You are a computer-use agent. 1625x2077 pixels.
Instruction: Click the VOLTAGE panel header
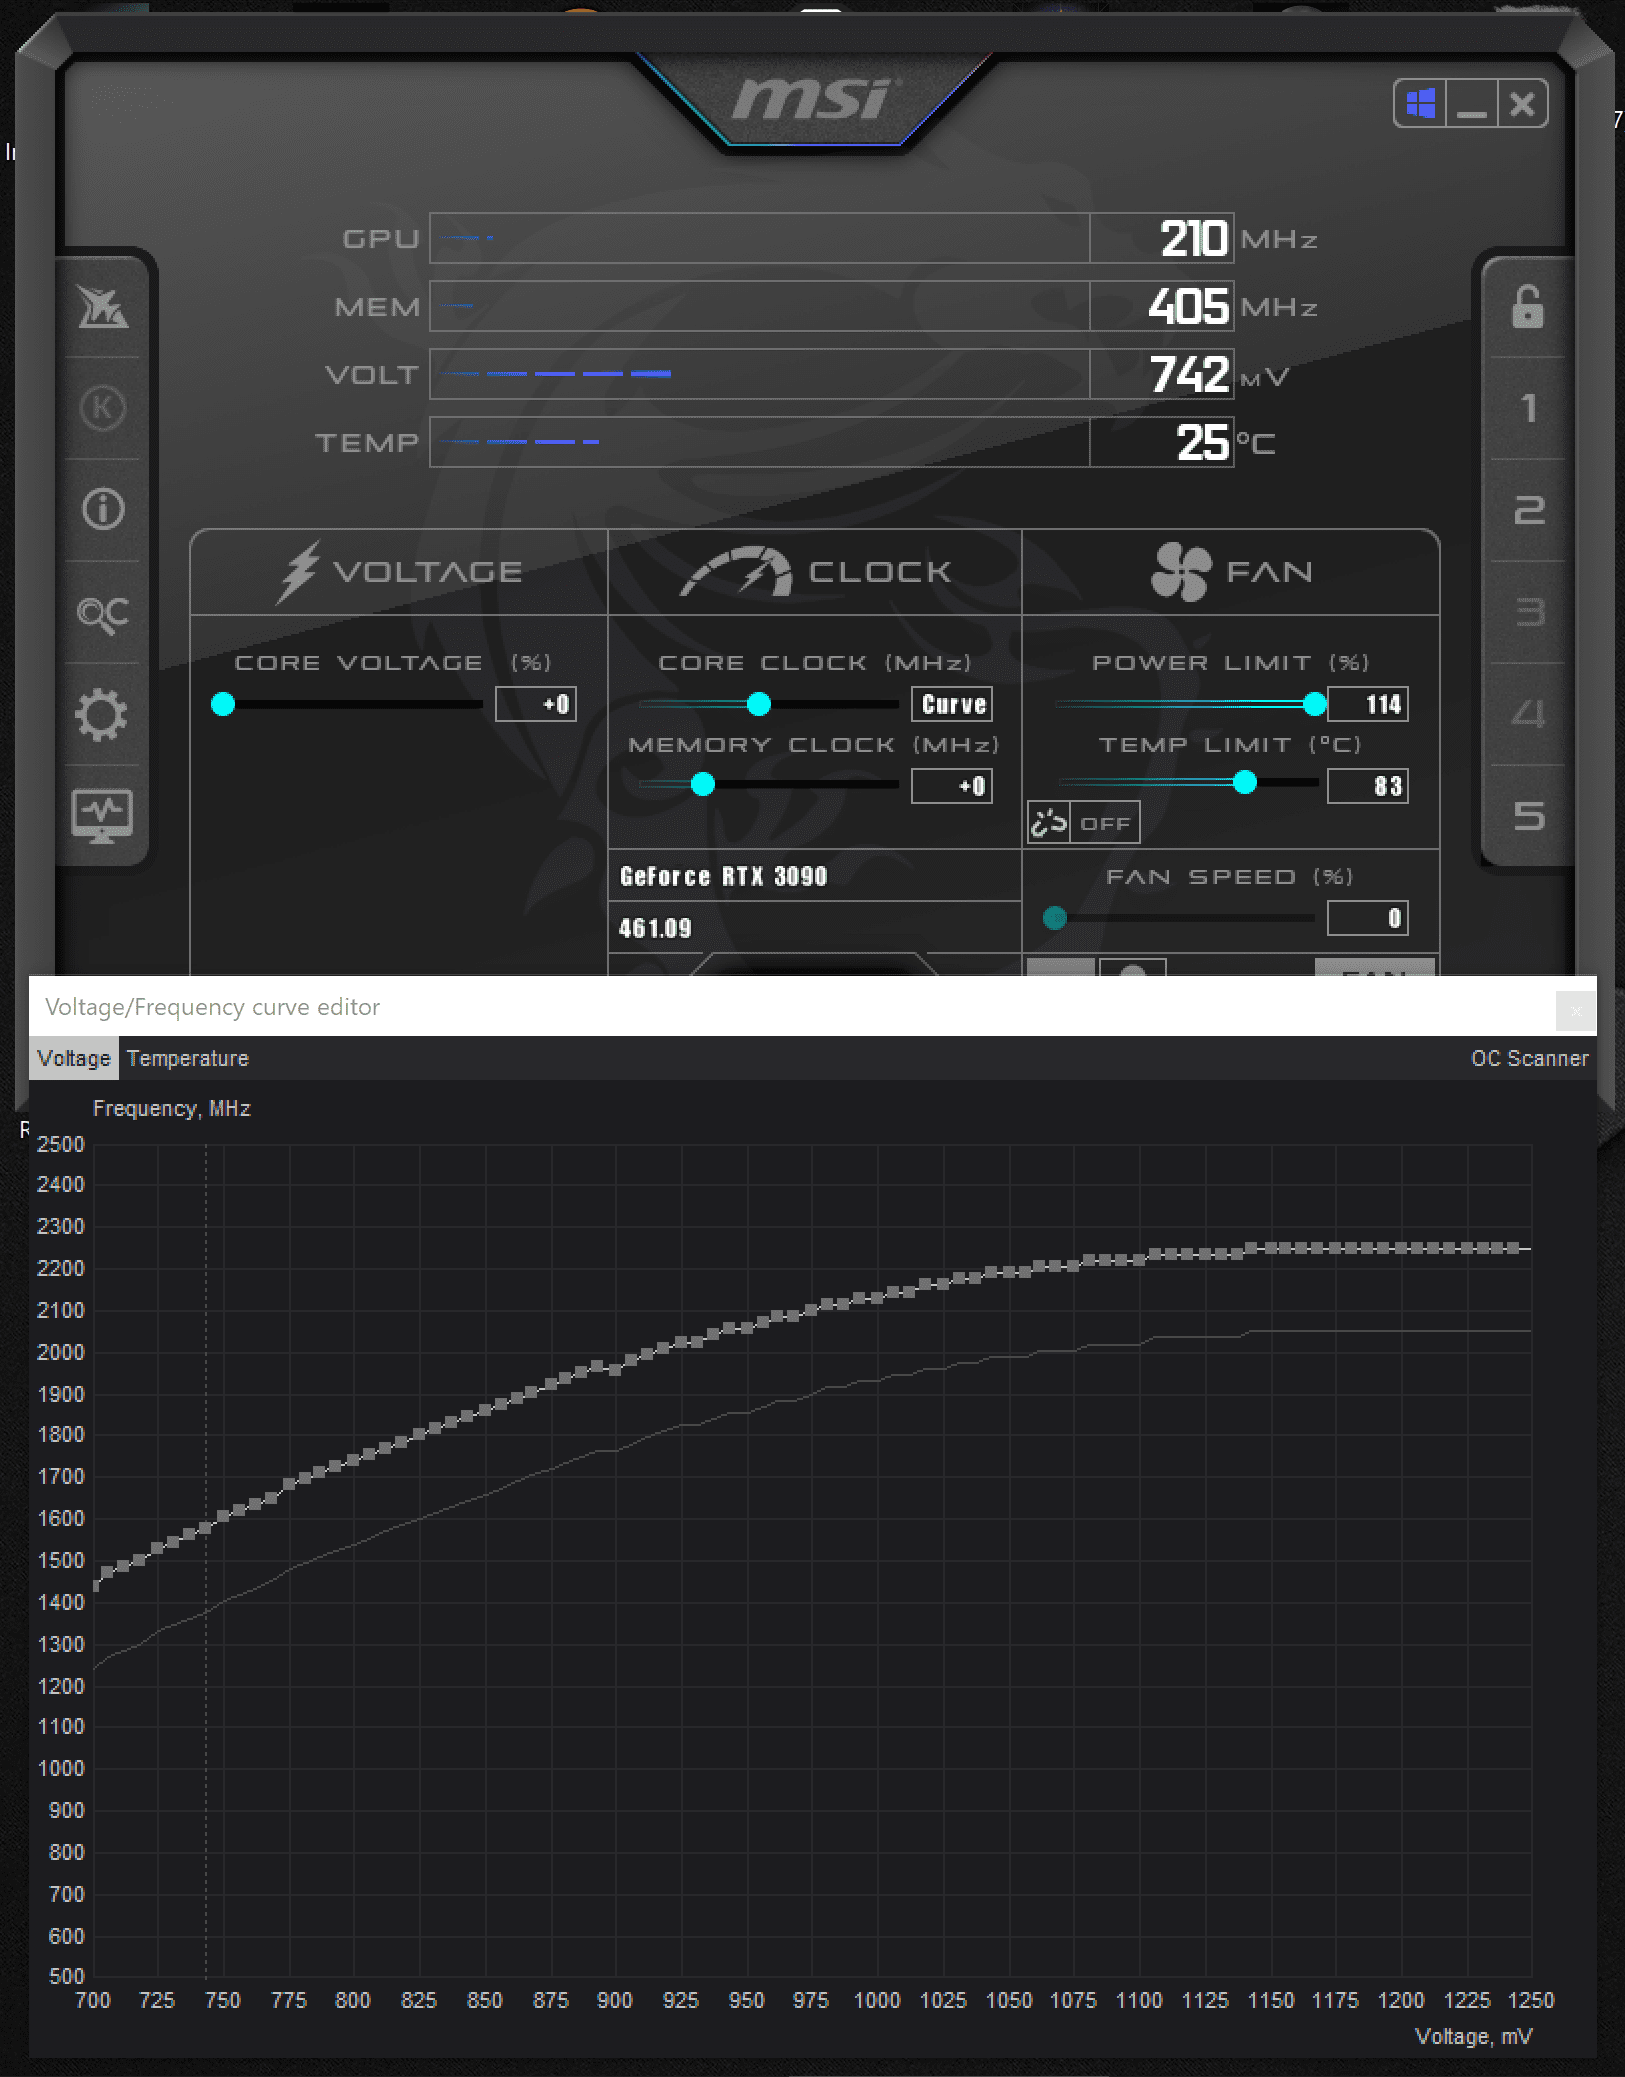click(399, 572)
